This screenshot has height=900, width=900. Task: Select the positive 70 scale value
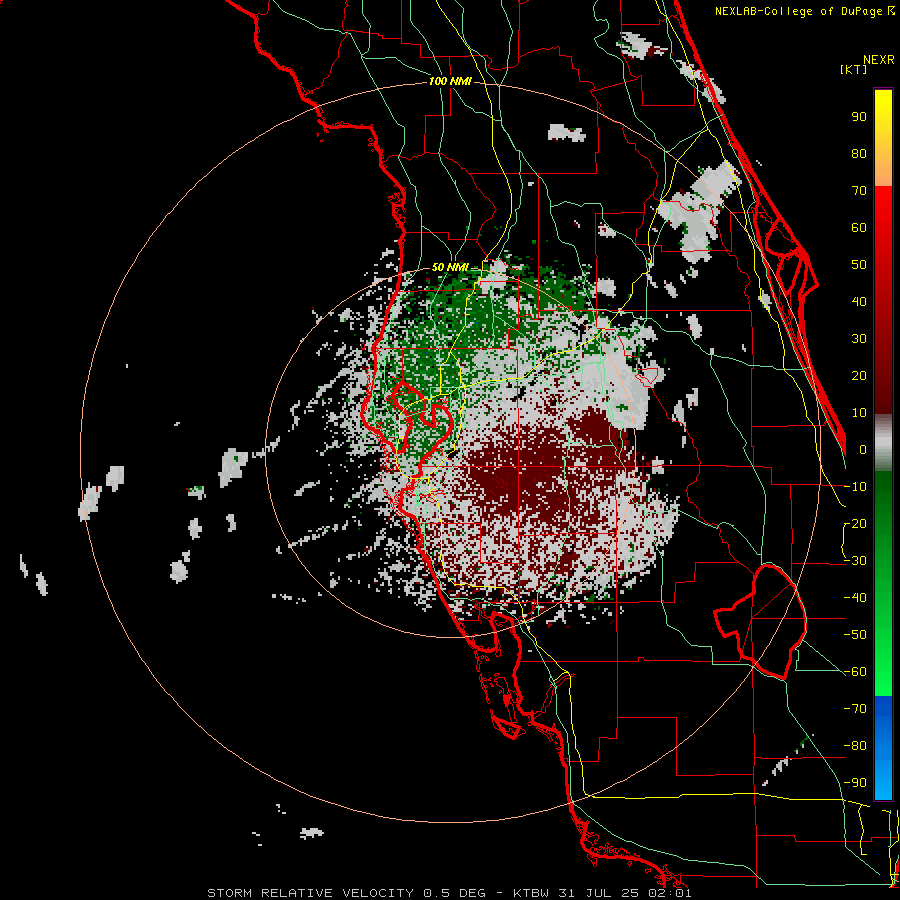tap(859, 191)
